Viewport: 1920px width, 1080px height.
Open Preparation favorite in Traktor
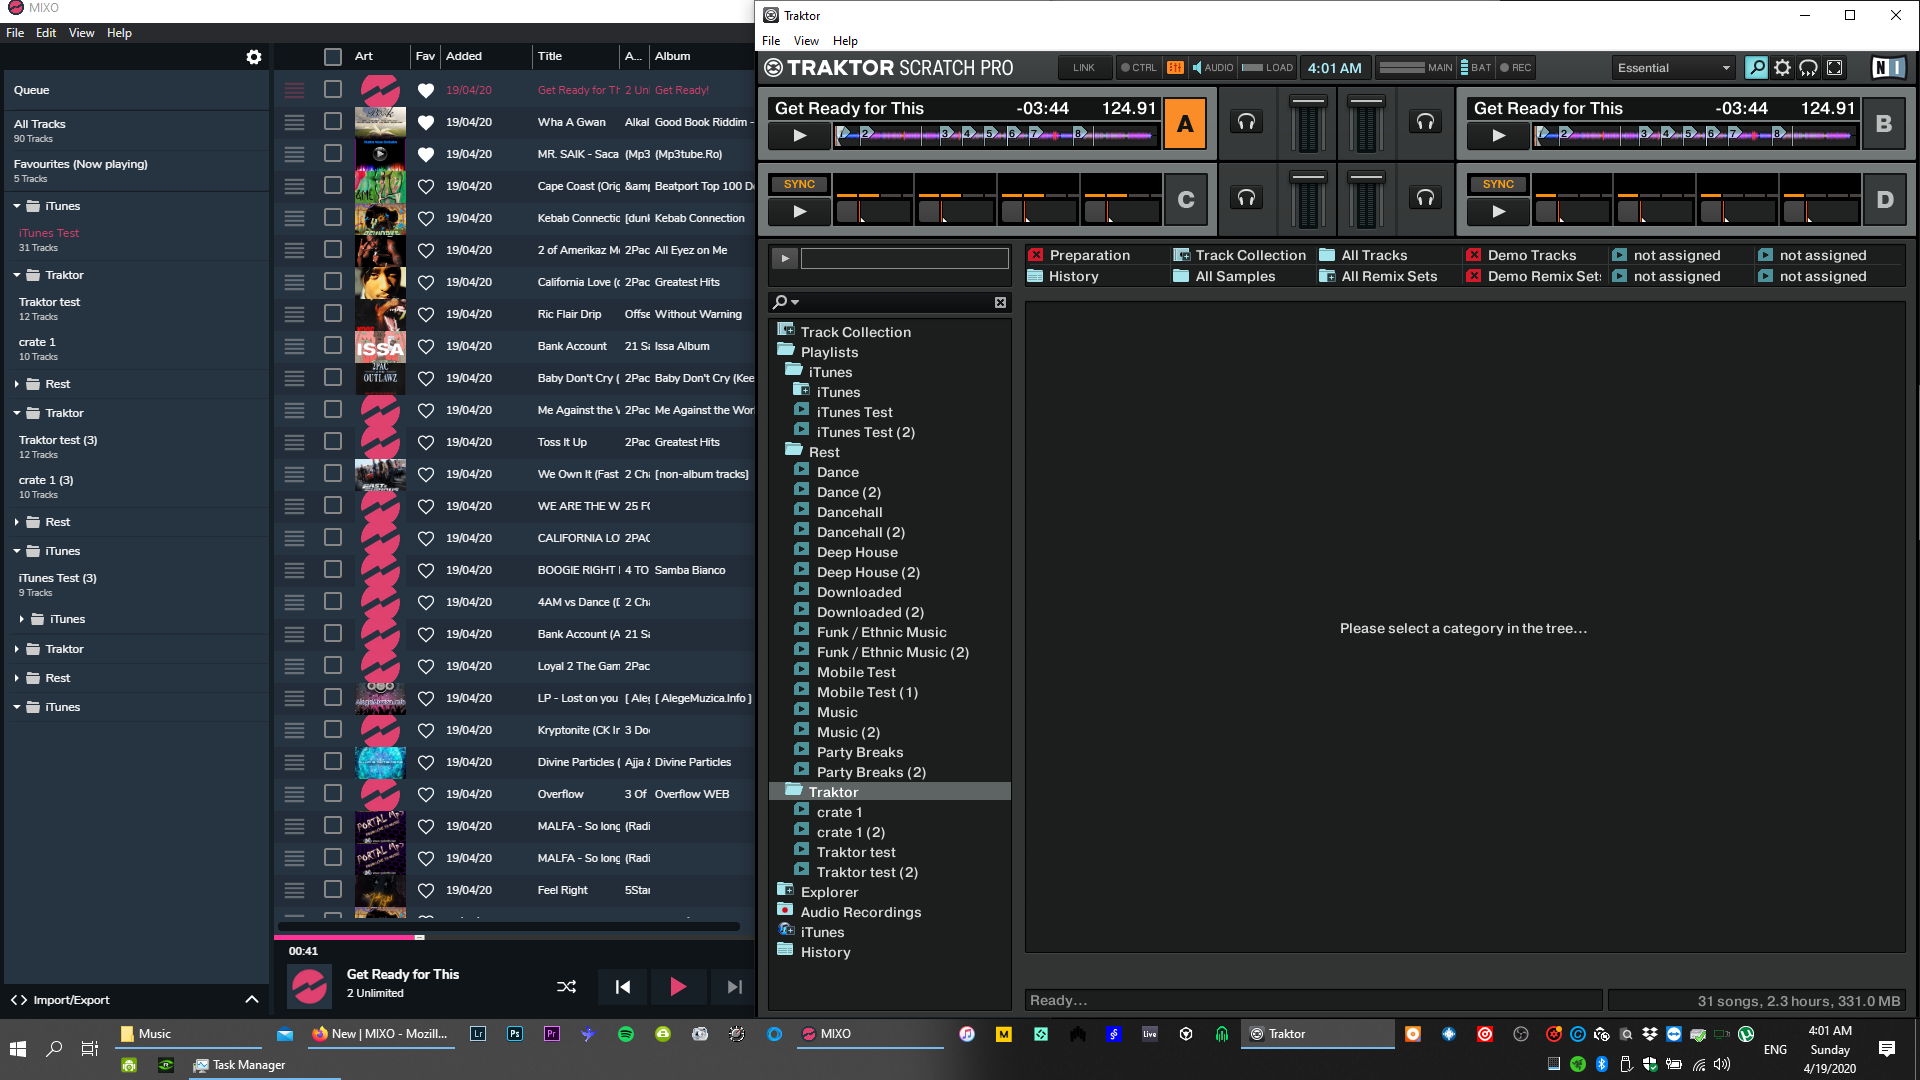1089,255
